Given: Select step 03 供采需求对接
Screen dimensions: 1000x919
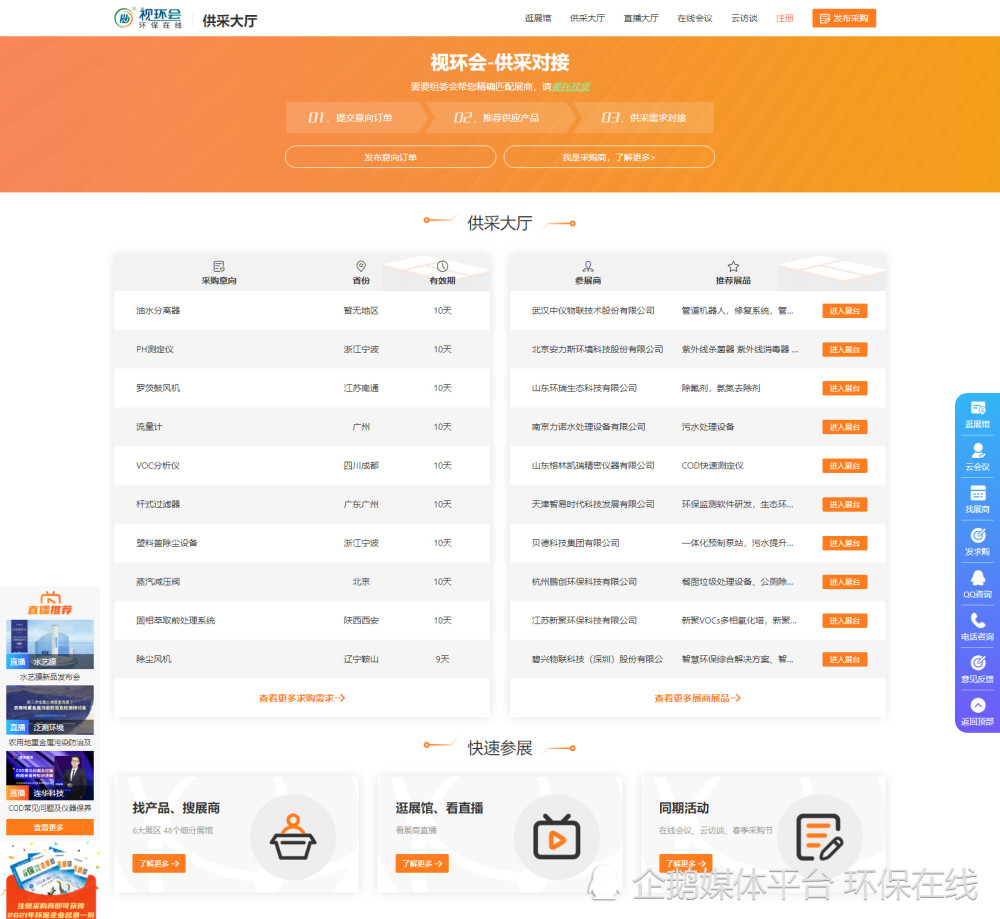Looking at the screenshot, I should (x=644, y=117).
